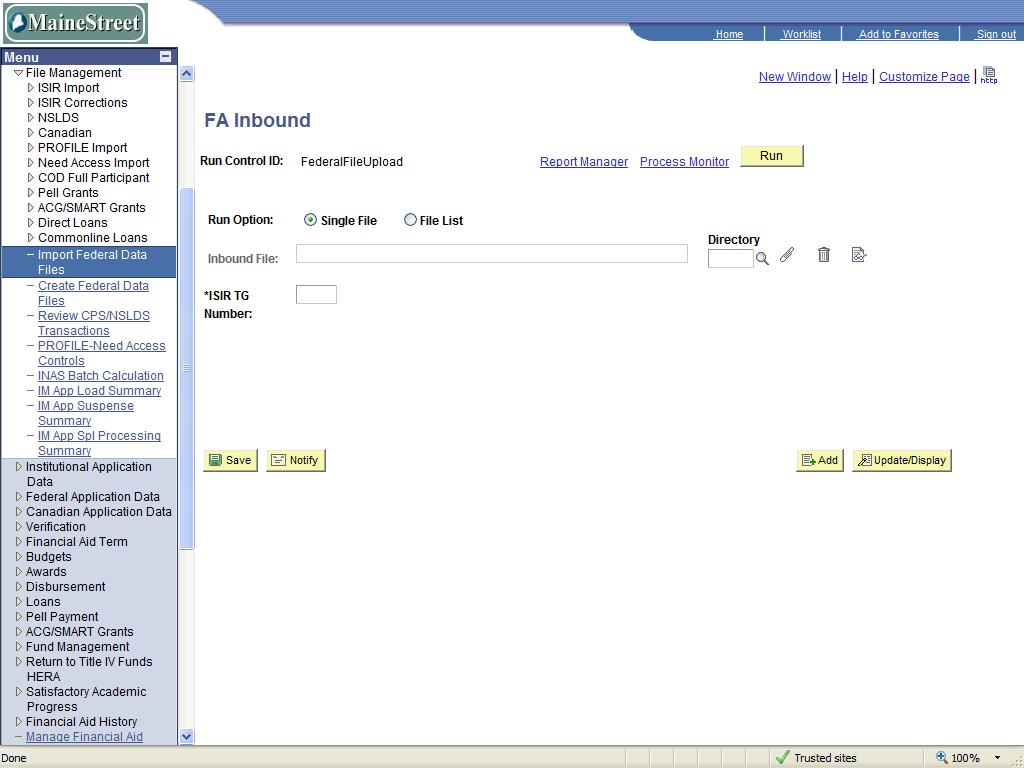
Task: Expand the Financial Aid Term folder
Action: (19, 541)
